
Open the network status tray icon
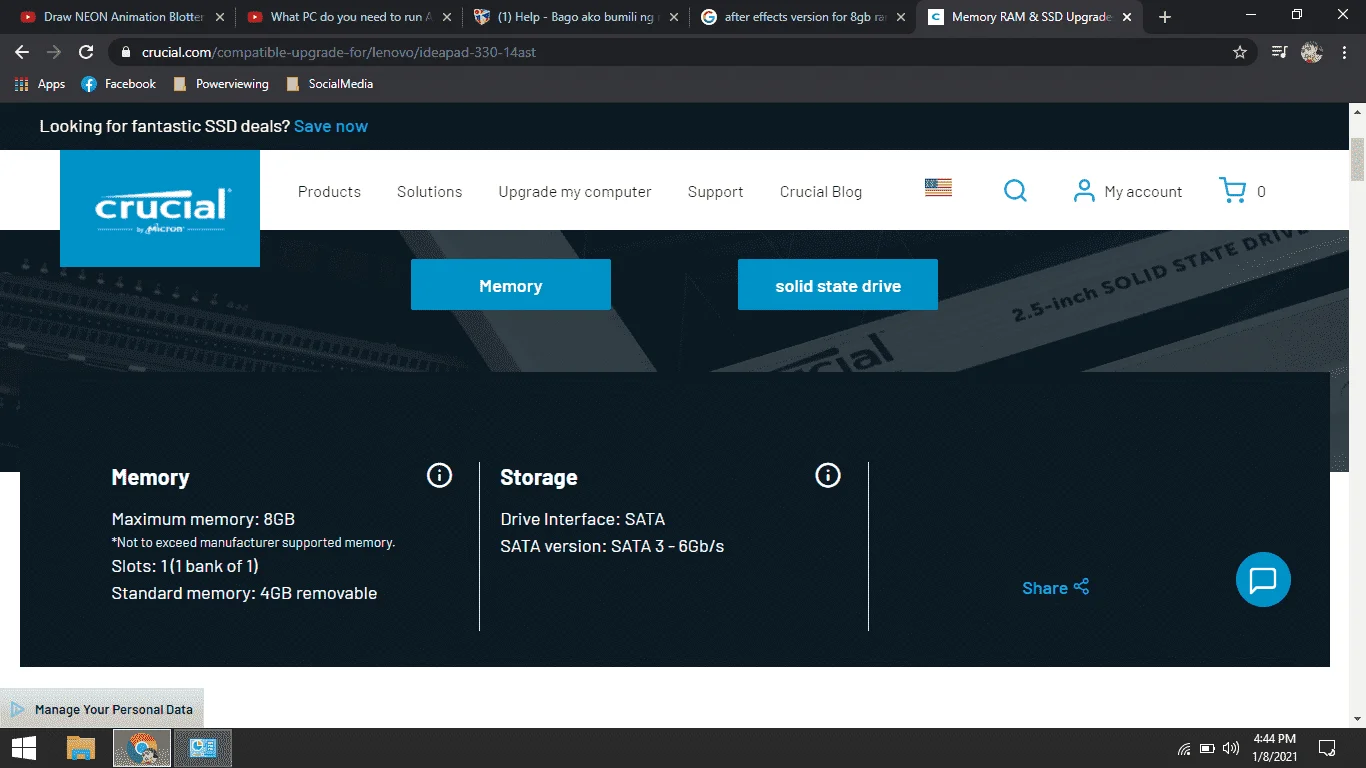1184,748
